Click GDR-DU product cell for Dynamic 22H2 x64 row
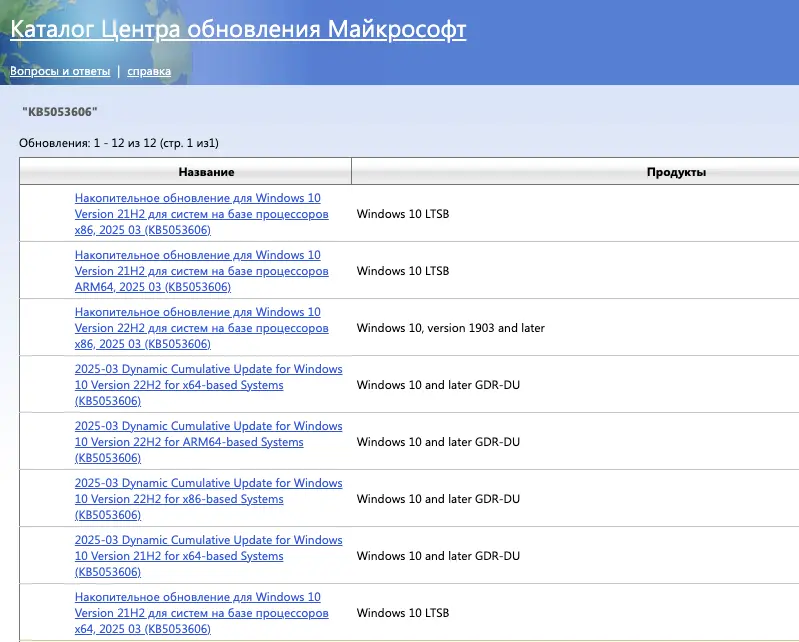 pyautogui.click(x=438, y=385)
